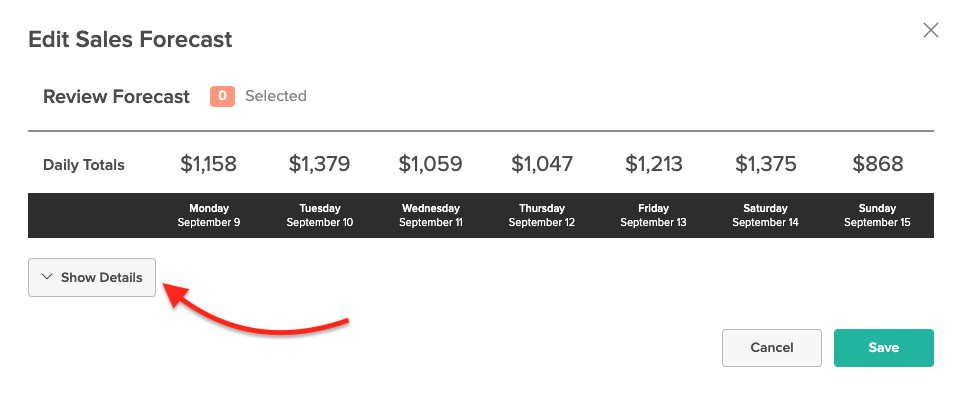
Task: Click the $1,059 Wednesday daily total
Action: point(431,164)
